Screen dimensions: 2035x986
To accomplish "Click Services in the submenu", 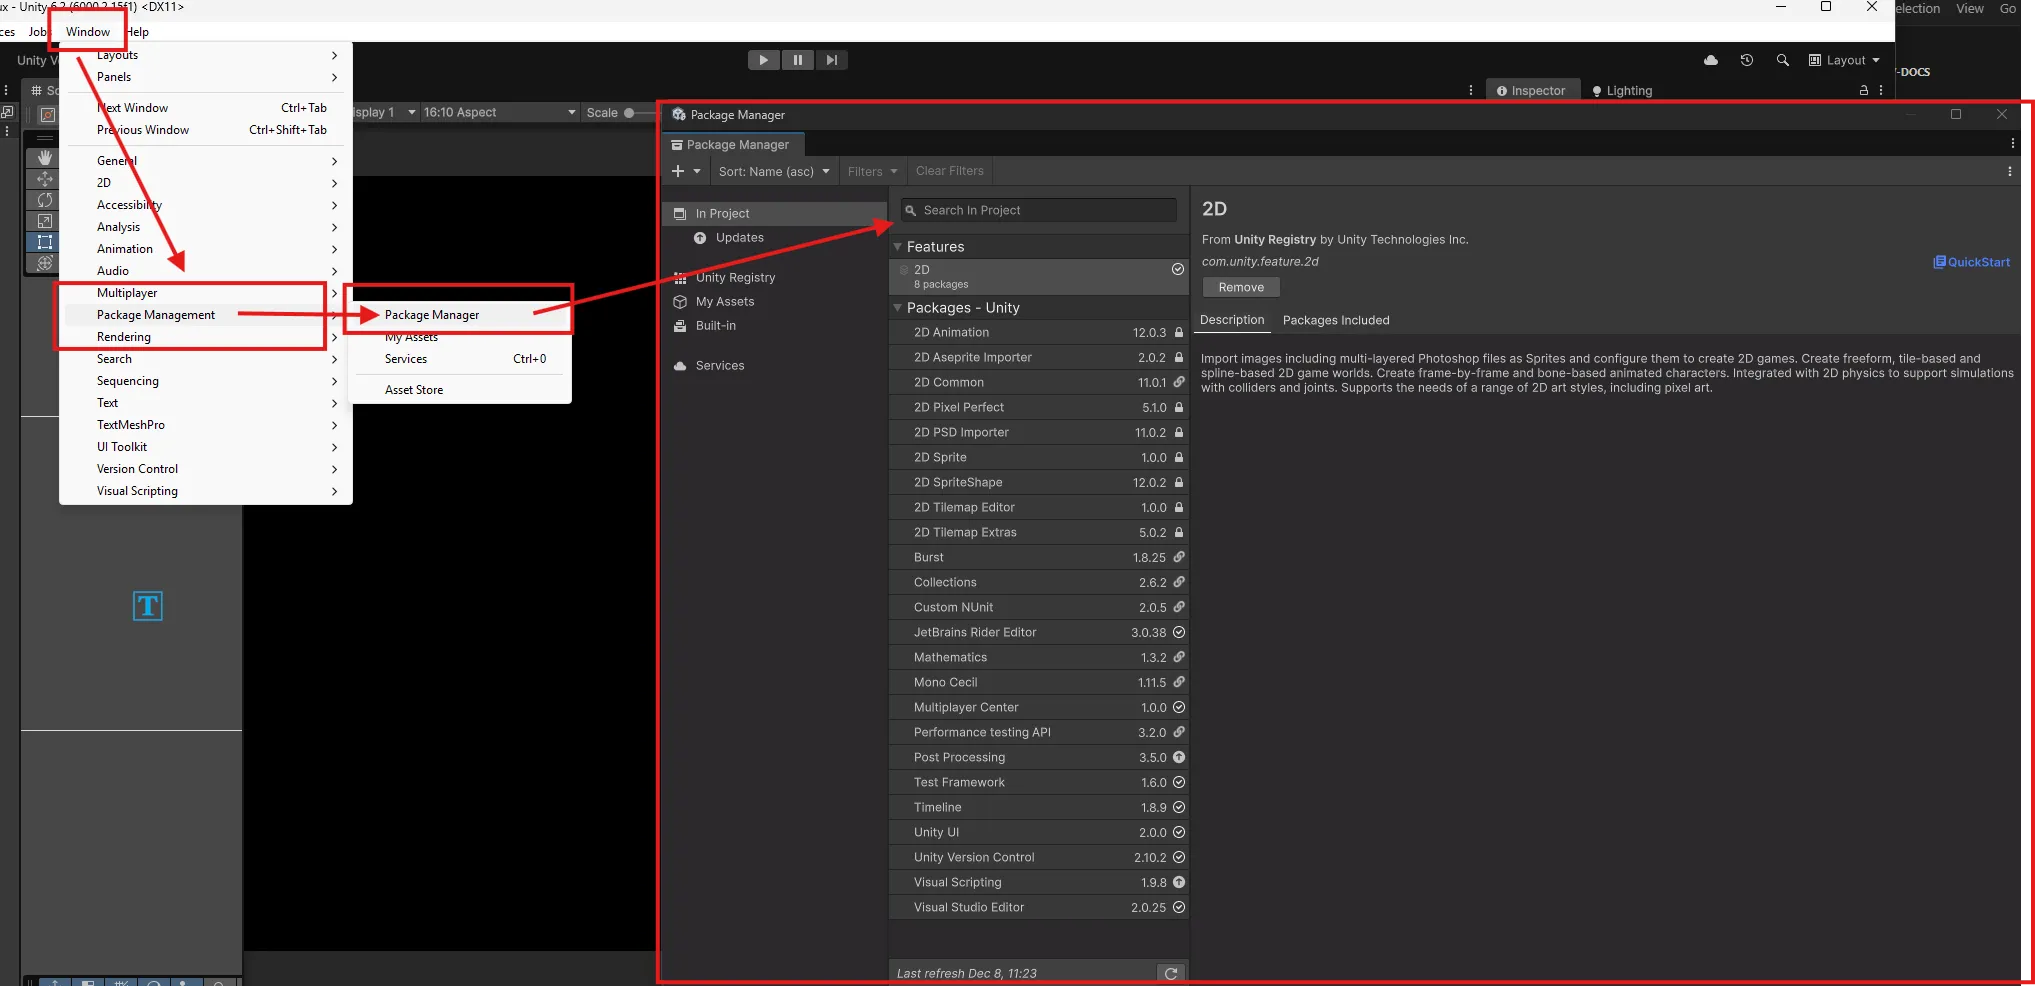I will click(x=460, y=359).
